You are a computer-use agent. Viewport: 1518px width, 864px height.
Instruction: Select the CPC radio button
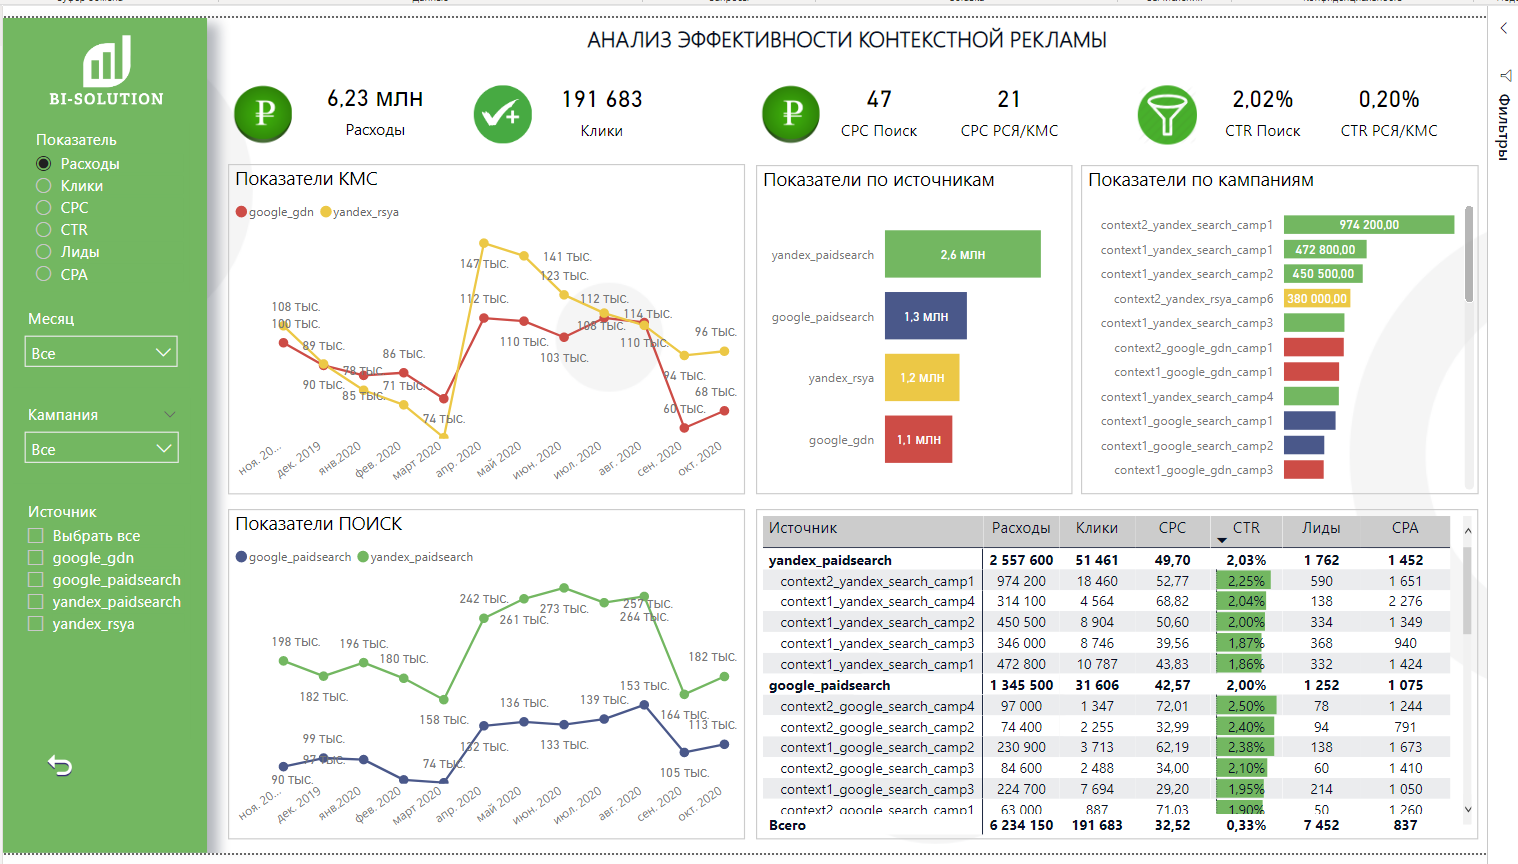[44, 207]
